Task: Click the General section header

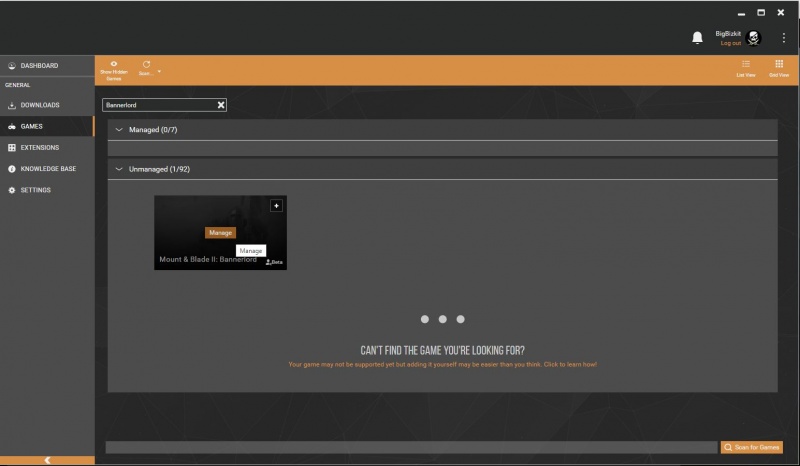Action: (18, 85)
